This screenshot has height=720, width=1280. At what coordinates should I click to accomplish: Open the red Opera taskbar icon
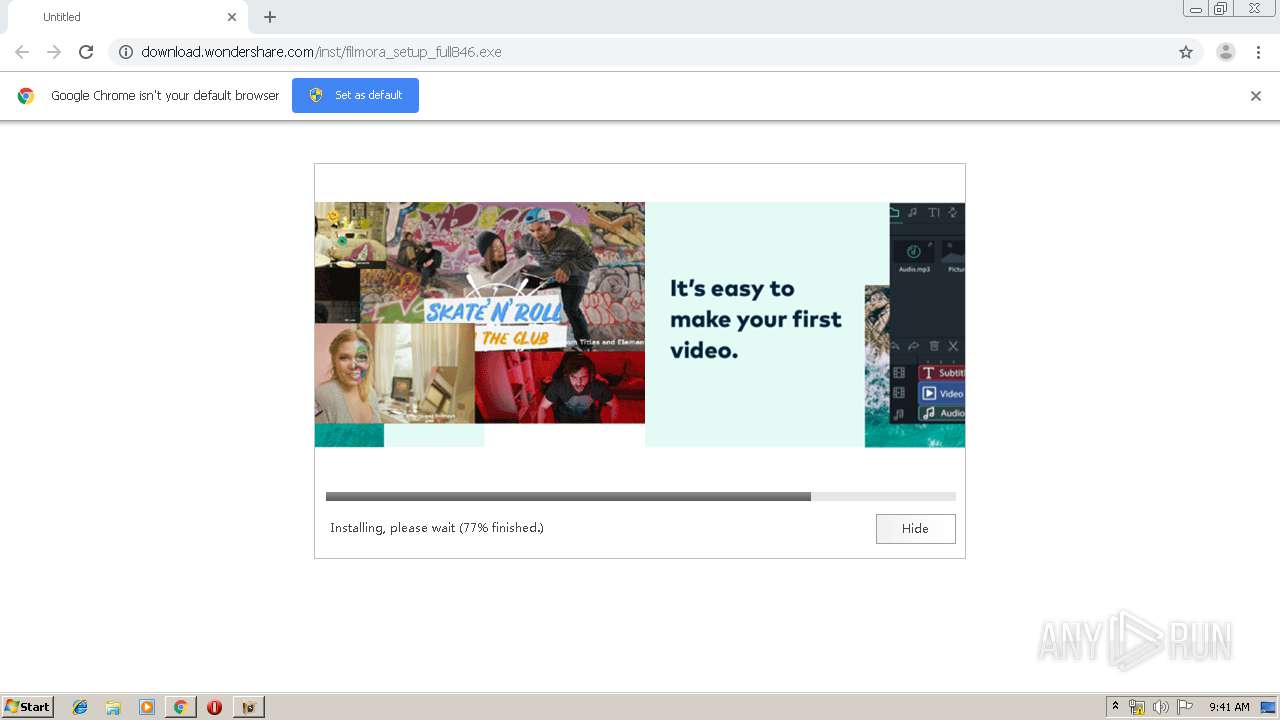pos(214,707)
